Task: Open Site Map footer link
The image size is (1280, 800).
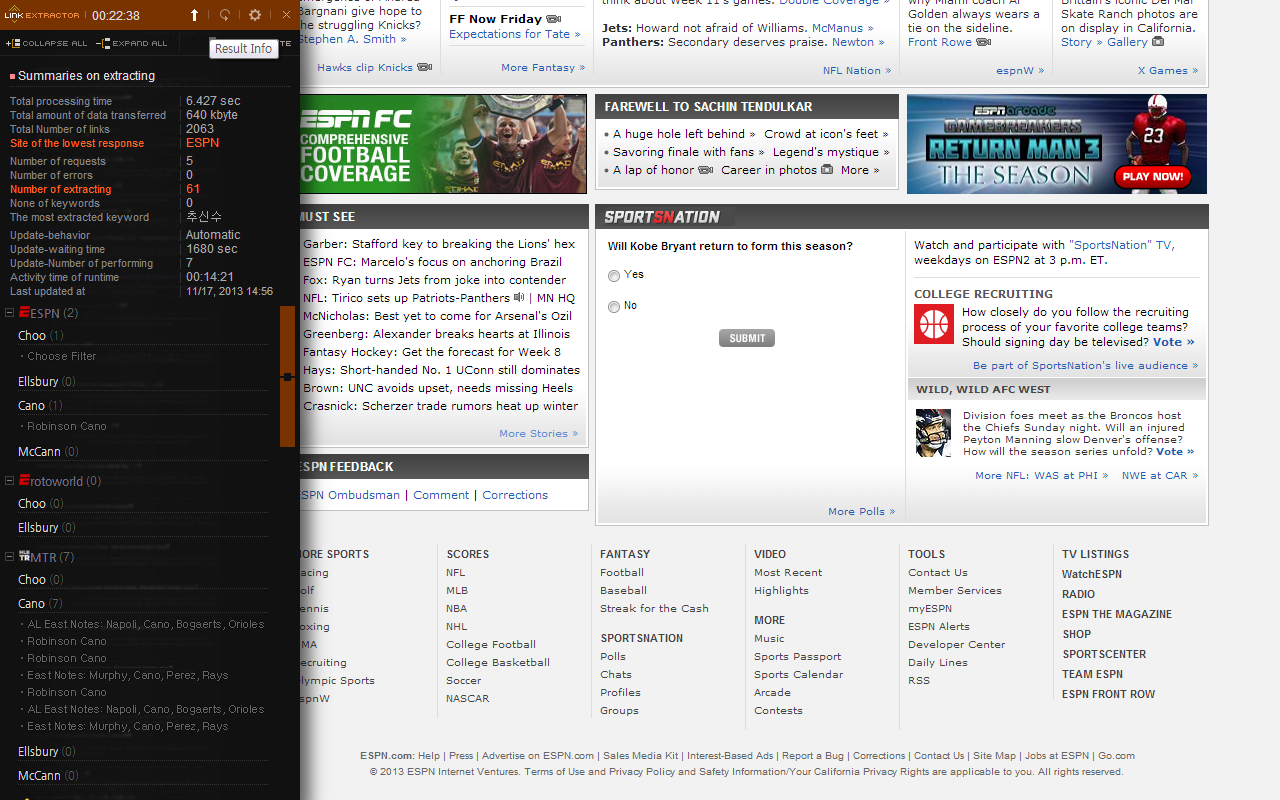Action: pyautogui.click(x=994, y=756)
